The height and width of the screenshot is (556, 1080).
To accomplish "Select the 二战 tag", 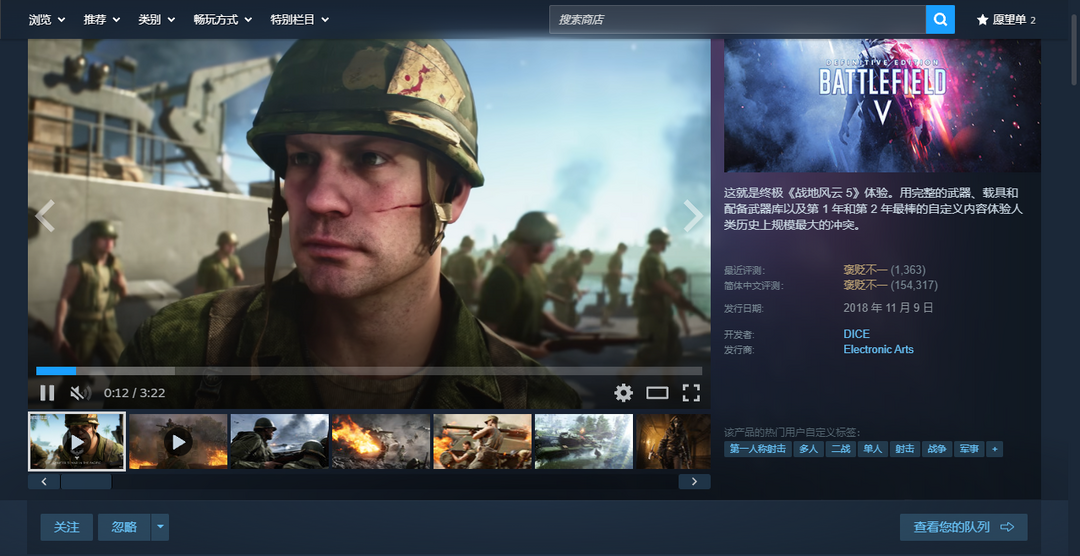I will (x=840, y=449).
